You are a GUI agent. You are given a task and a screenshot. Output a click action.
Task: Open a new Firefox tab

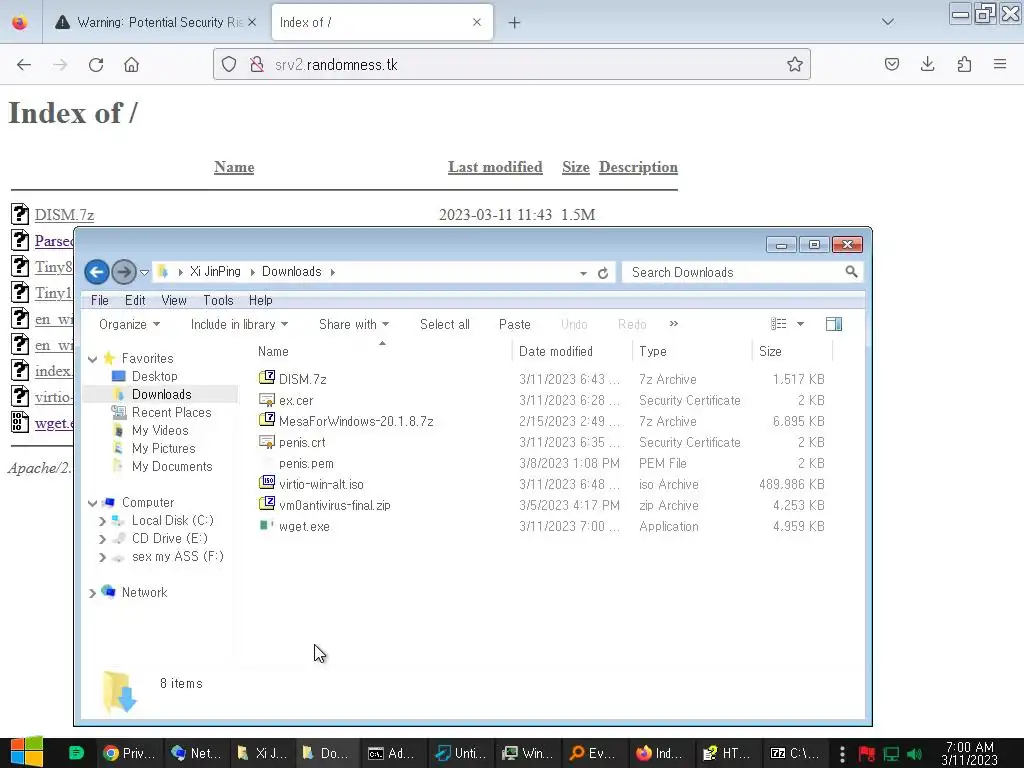pyautogui.click(x=515, y=23)
